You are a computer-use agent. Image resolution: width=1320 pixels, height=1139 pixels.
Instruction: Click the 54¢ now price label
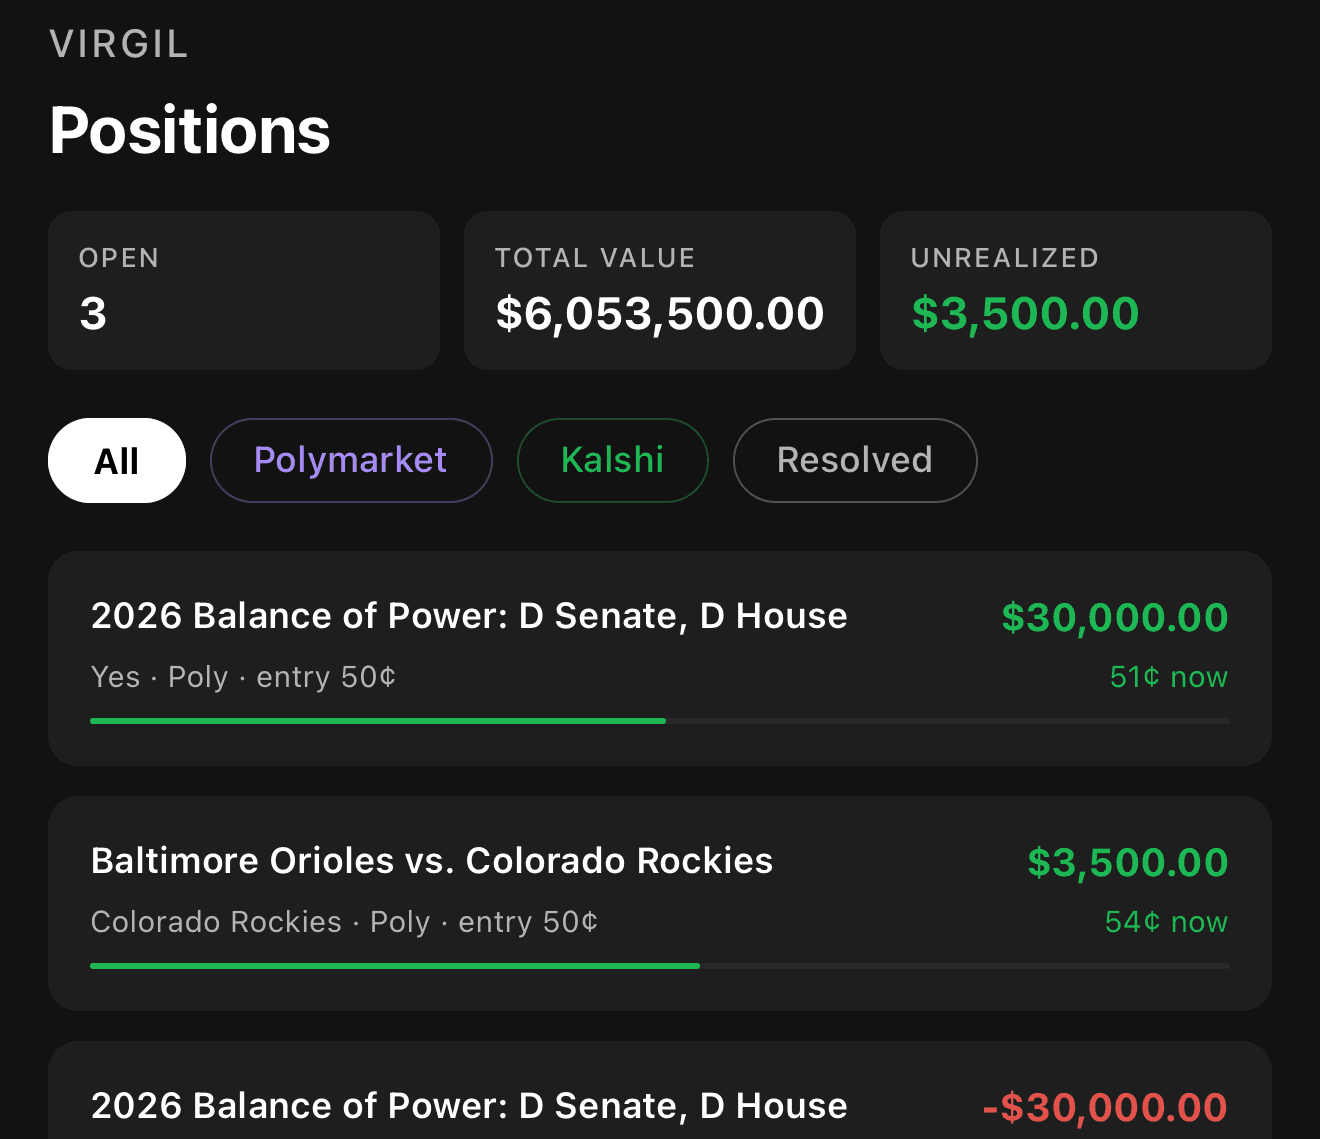click(x=1167, y=922)
